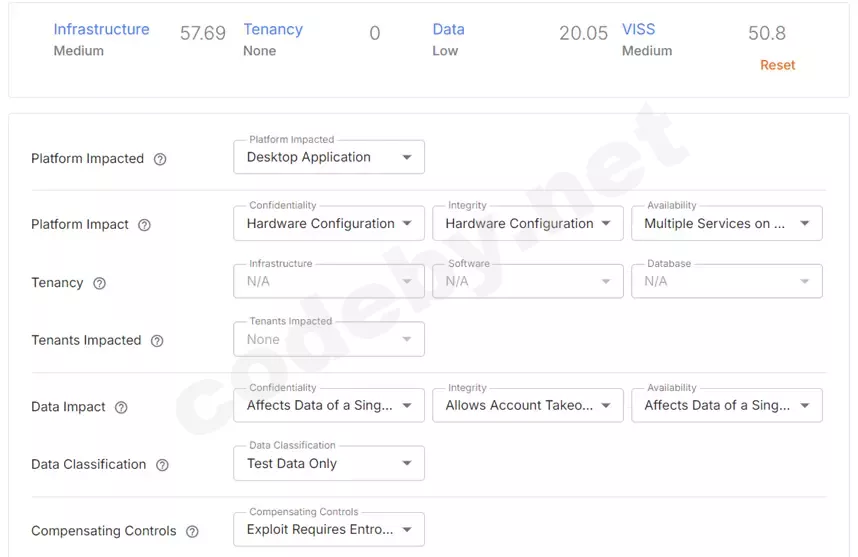
Task: Click the Data Impact help icon
Action: pyautogui.click(x=121, y=408)
